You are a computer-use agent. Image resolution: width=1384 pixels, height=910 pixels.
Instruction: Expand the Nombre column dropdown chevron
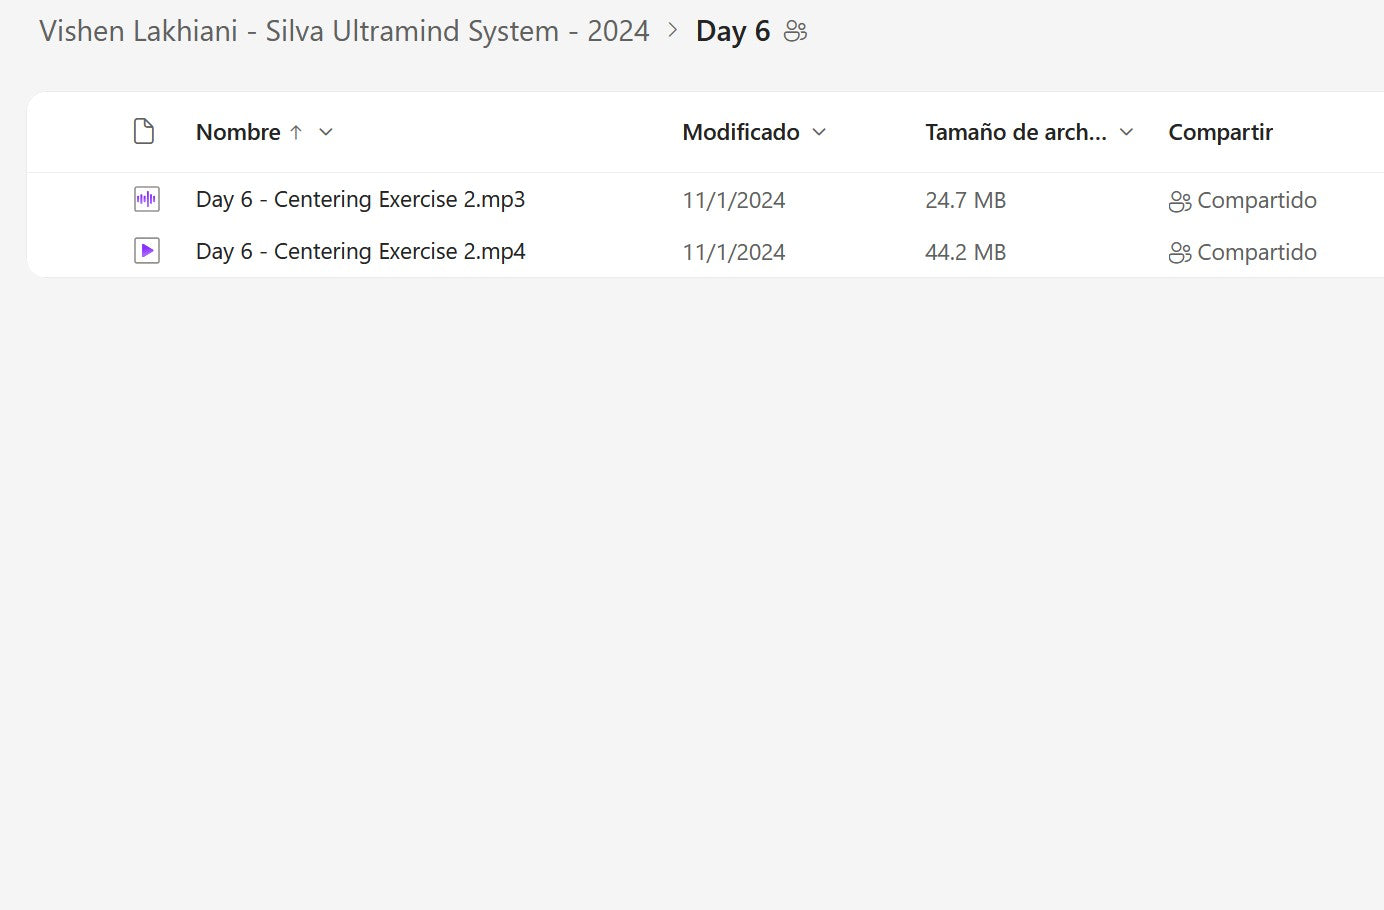click(326, 132)
